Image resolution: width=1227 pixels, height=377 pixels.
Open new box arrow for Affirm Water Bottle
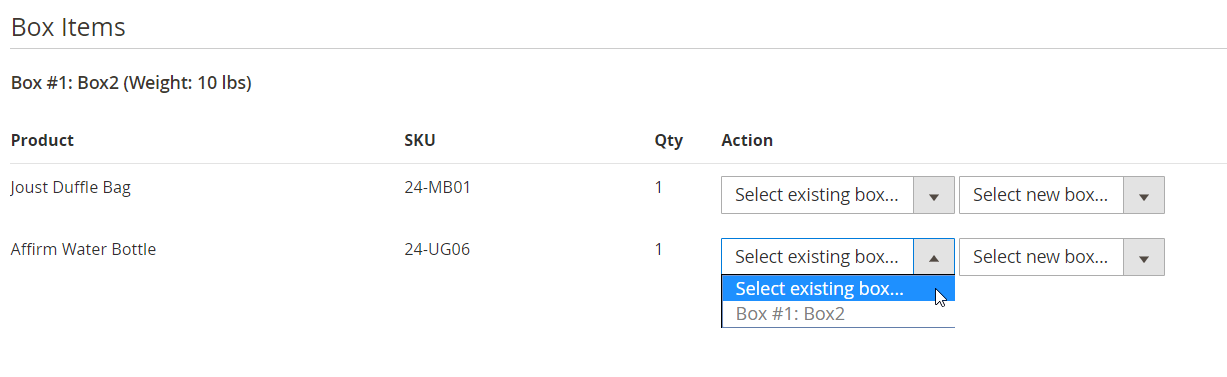[x=1144, y=257]
